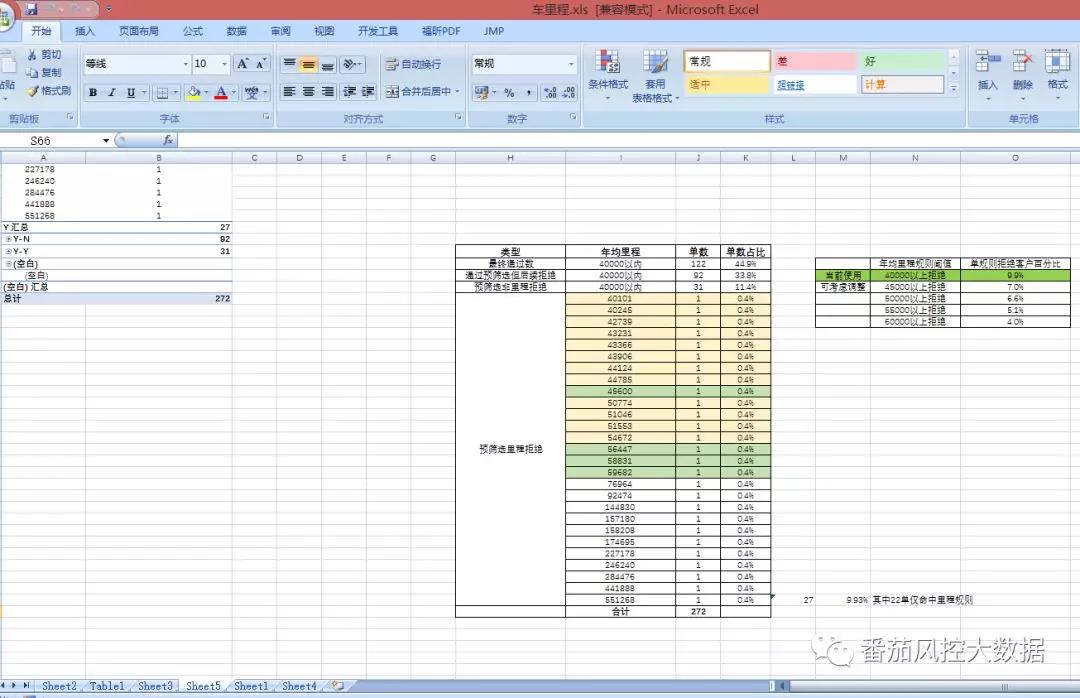Increase font size with the large A icon

242,64
